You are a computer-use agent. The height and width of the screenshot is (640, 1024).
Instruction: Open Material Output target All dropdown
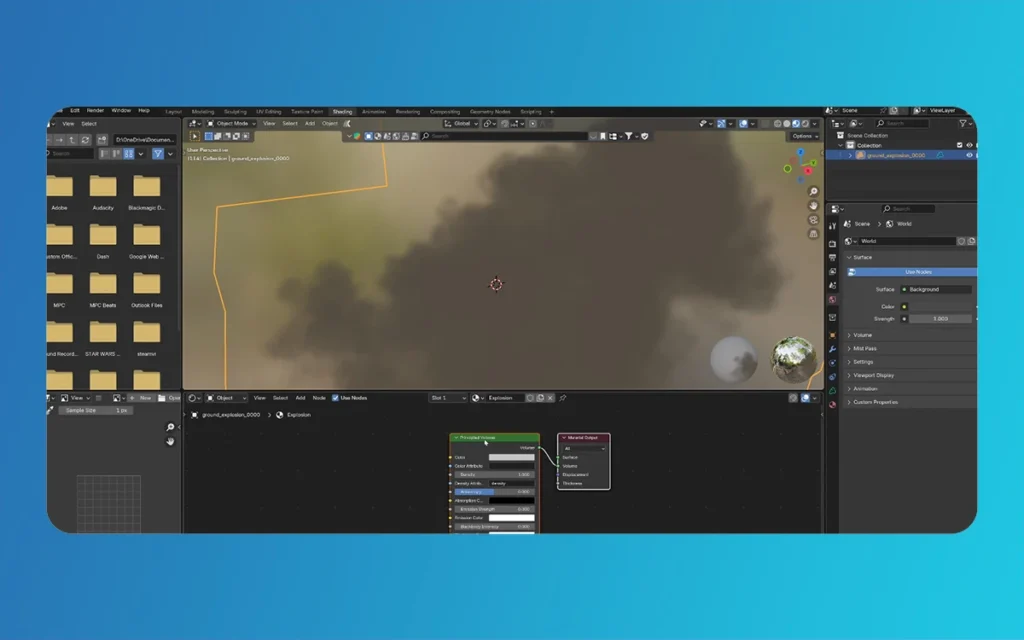click(584, 449)
